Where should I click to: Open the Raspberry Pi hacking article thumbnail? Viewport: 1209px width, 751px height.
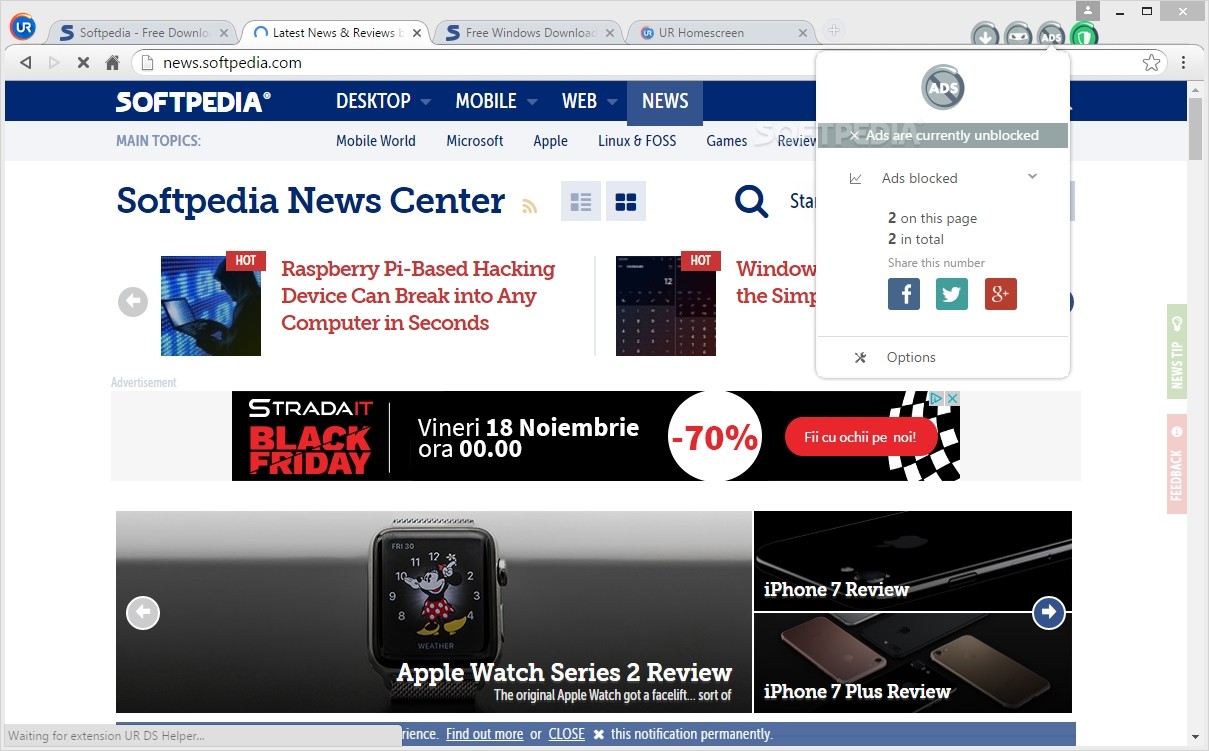click(211, 306)
